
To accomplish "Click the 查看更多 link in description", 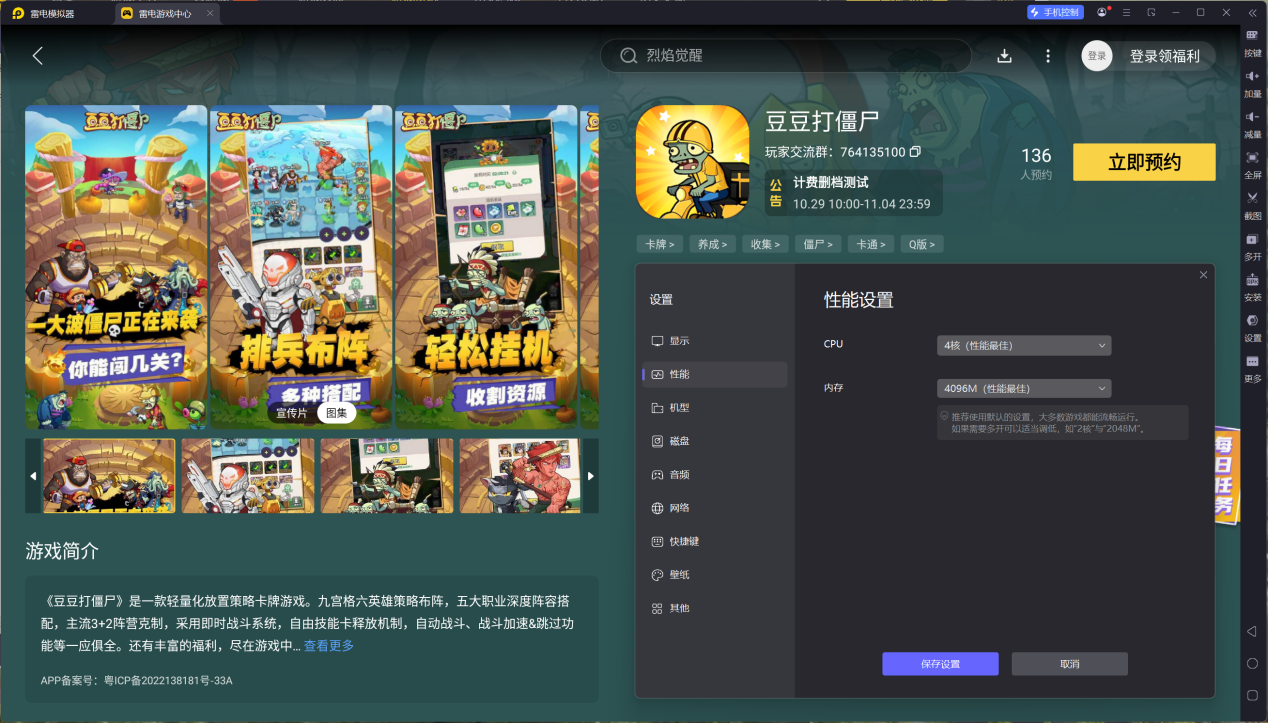I will coord(329,646).
